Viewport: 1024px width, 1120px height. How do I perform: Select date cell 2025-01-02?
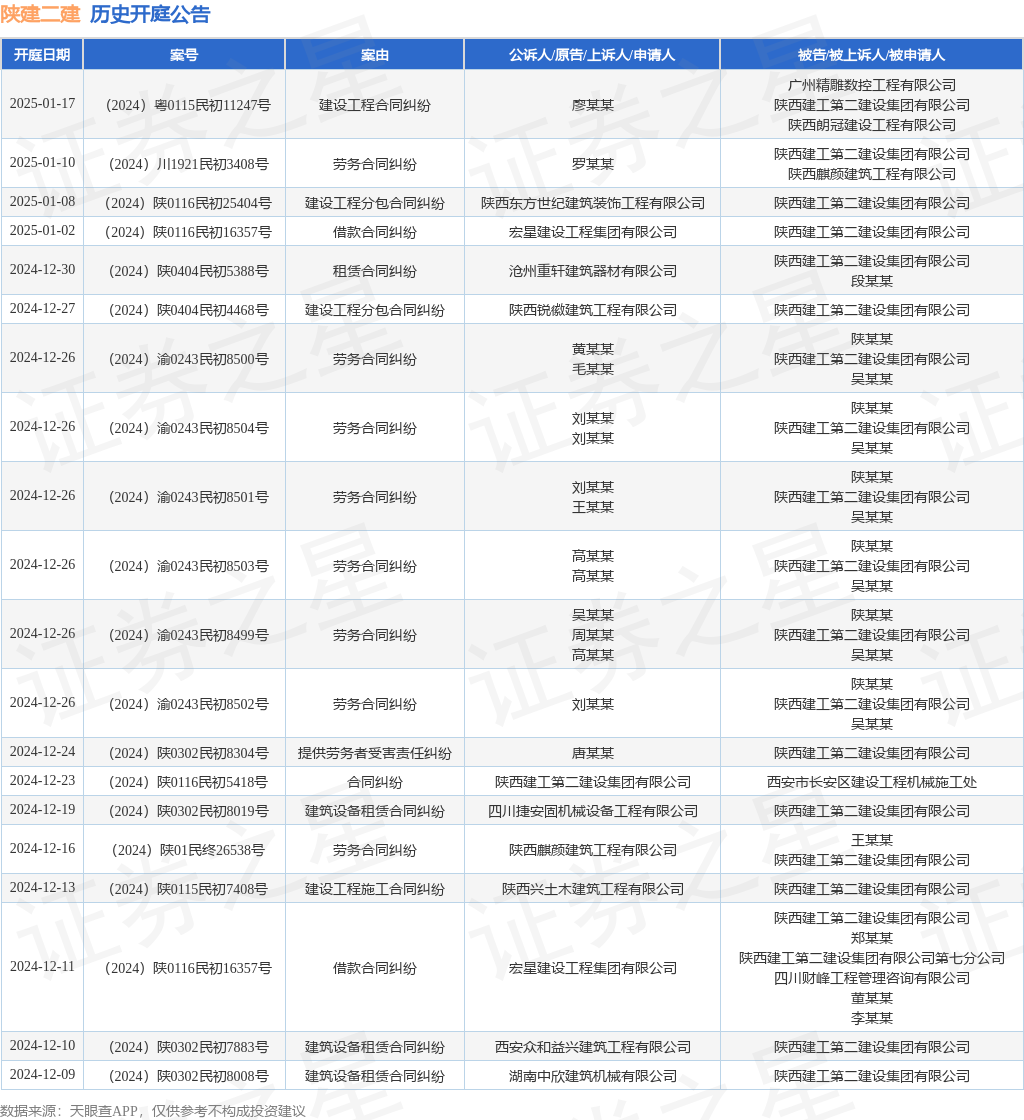pyautogui.click(x=42, y=231)
